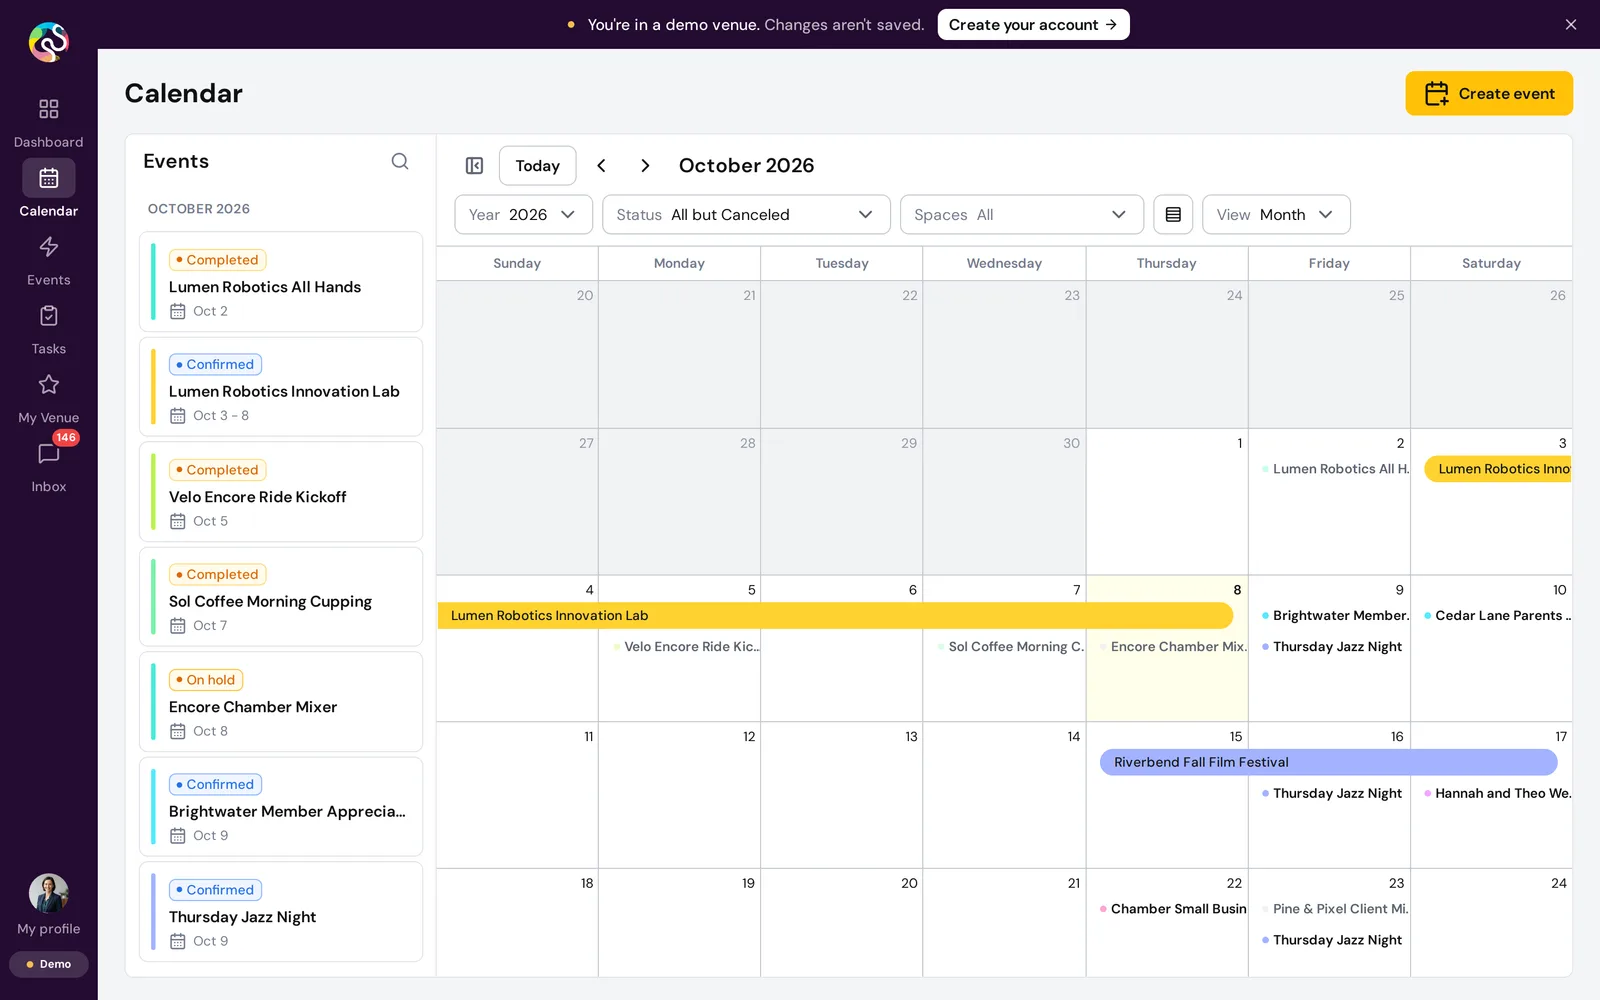Open the Year 2026 dropdown
The height and width of the screenshot is (1000, 1600).
click(x=523, y=215)
